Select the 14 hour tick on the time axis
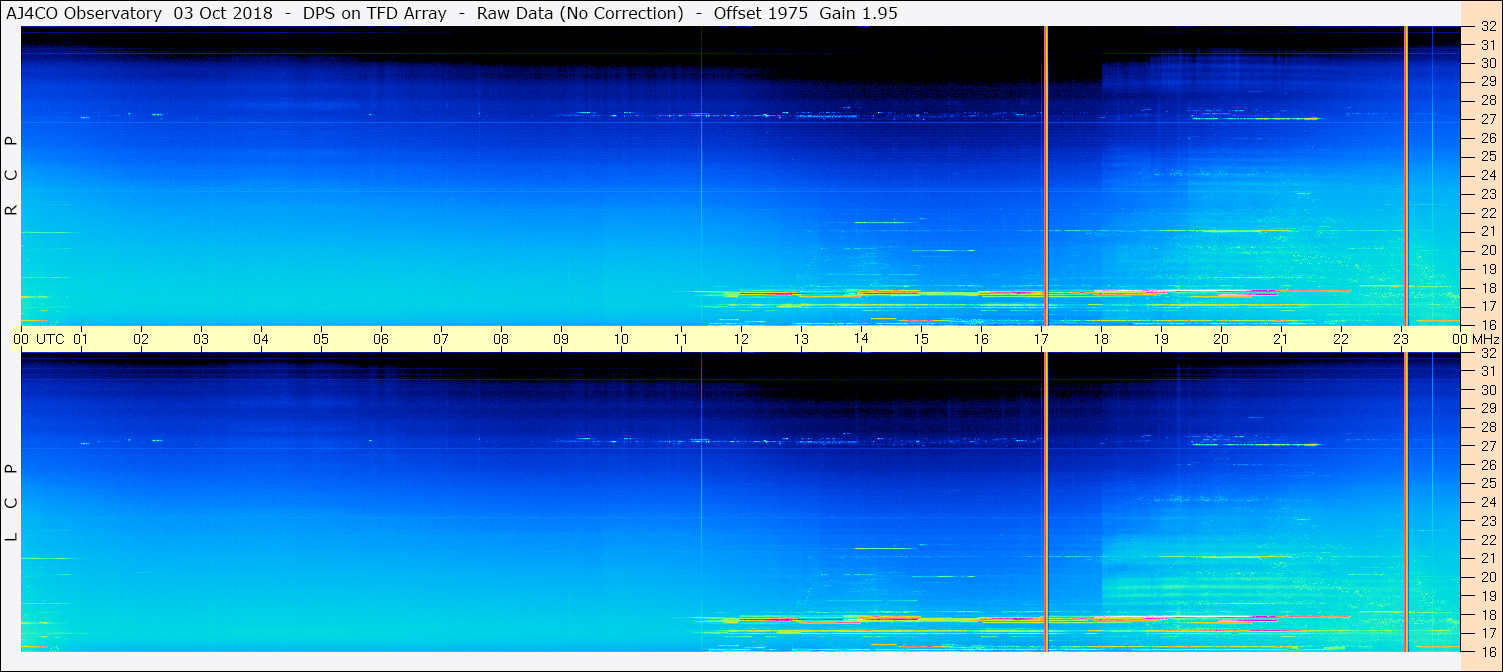 click(861, 339)
